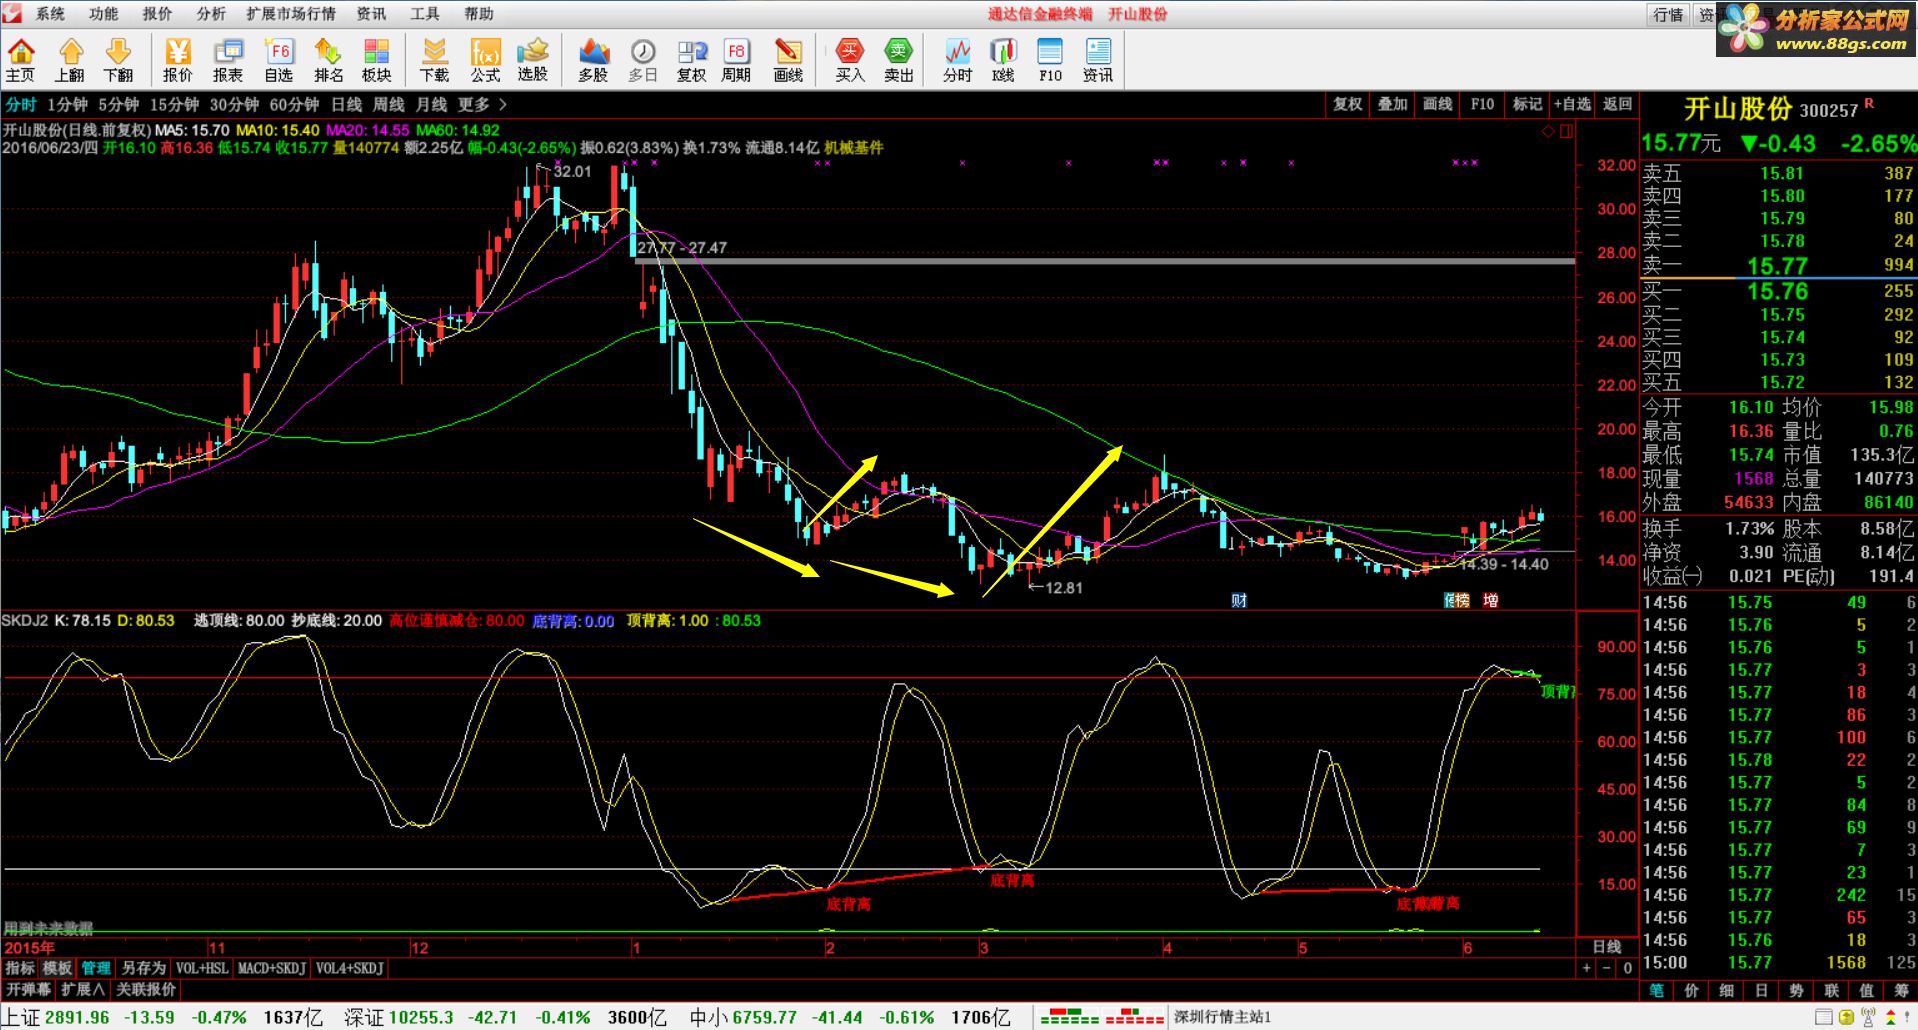Image resolution: width=1918 pixels, height=1030 pixels.
Task: Select the 笔 tick detail tab
Action: (x=1657, y=990)
